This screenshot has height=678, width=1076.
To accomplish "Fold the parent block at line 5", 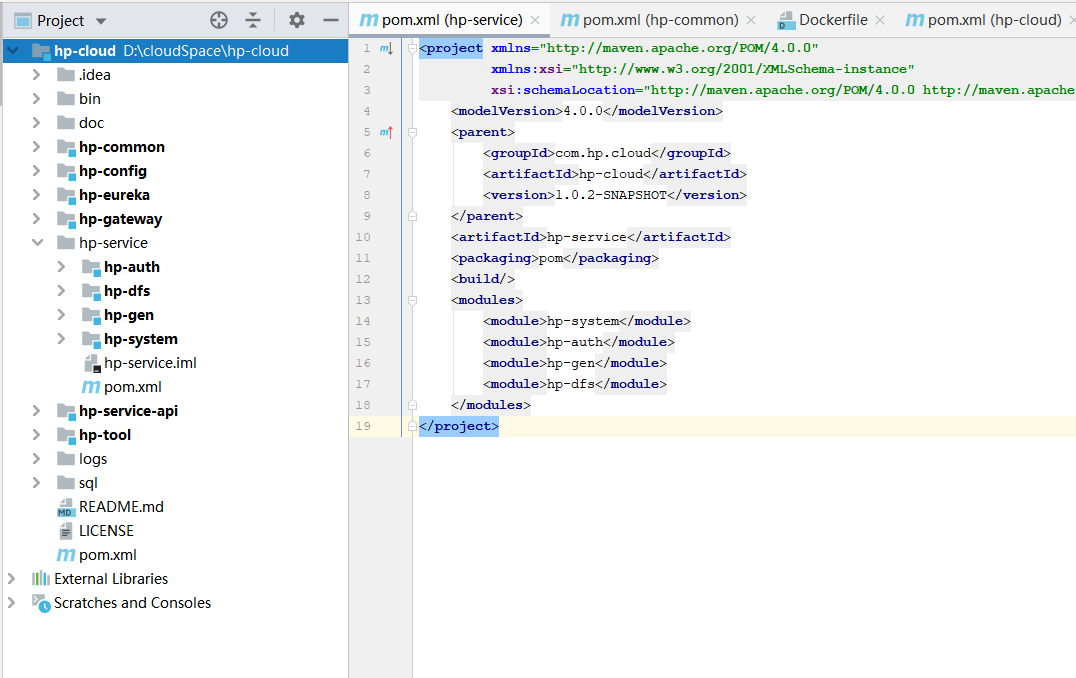I will [x=412, y=132].
